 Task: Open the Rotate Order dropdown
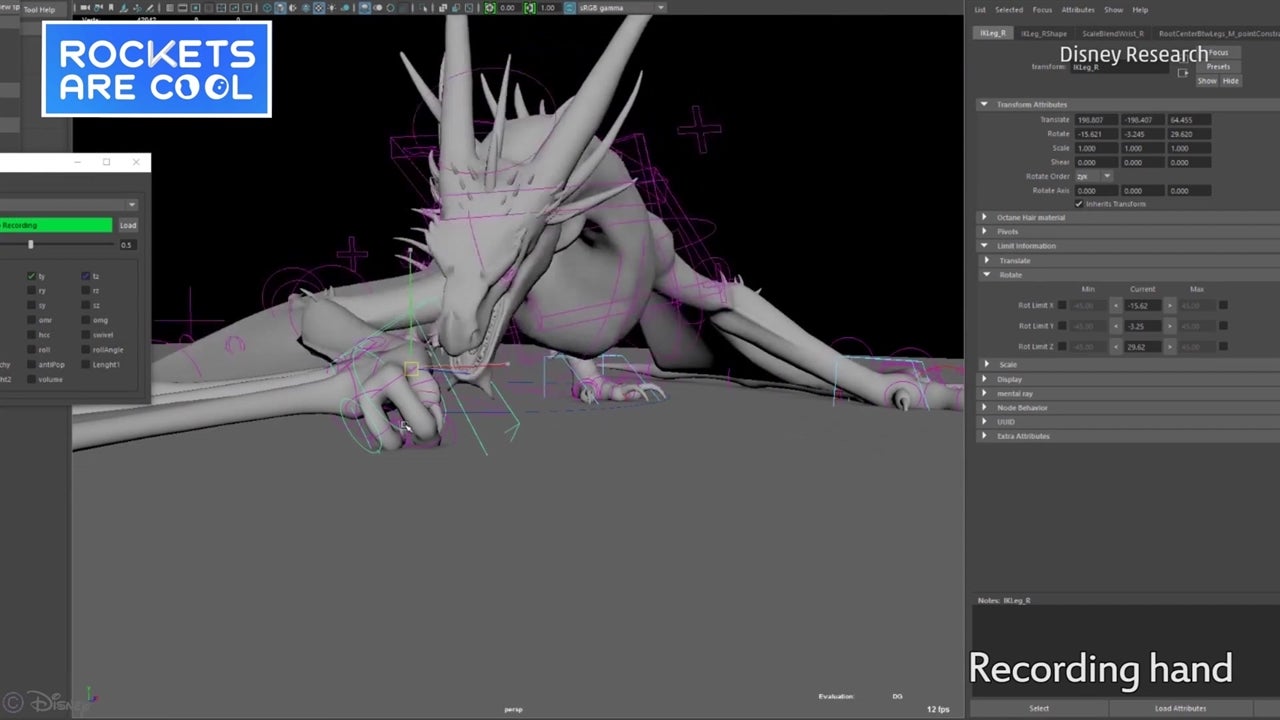[x=1093, y=176]
